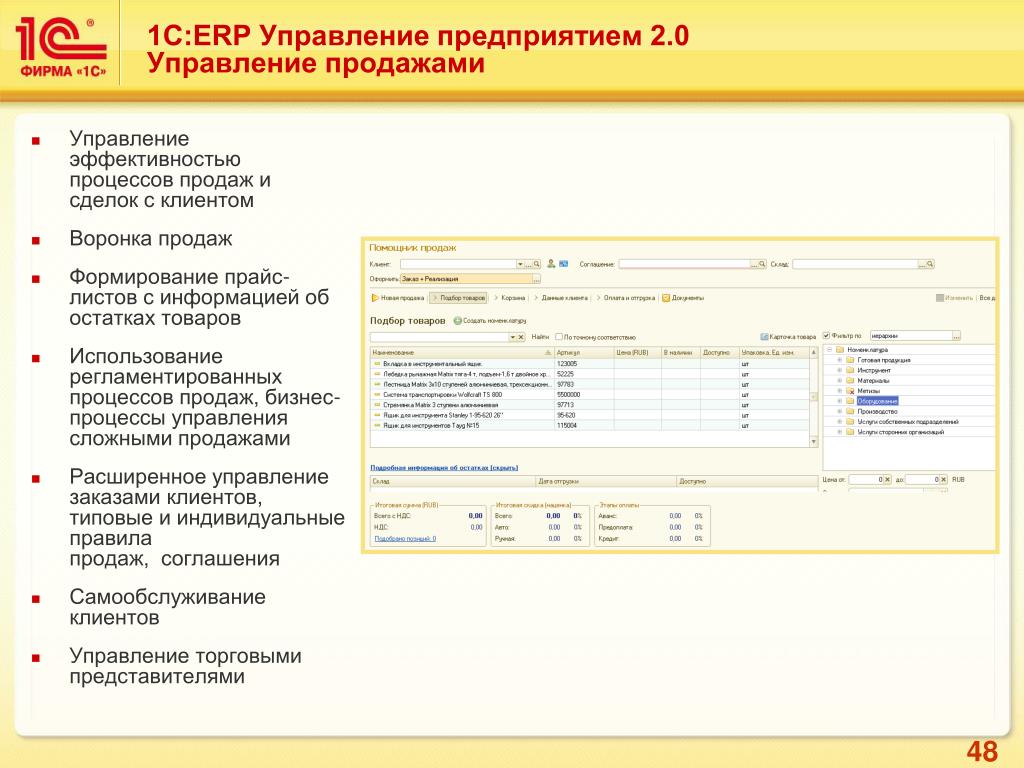Click the Артикул column header
The height and width of the screenshot is (768, 1024).
[x=584, y=353]
